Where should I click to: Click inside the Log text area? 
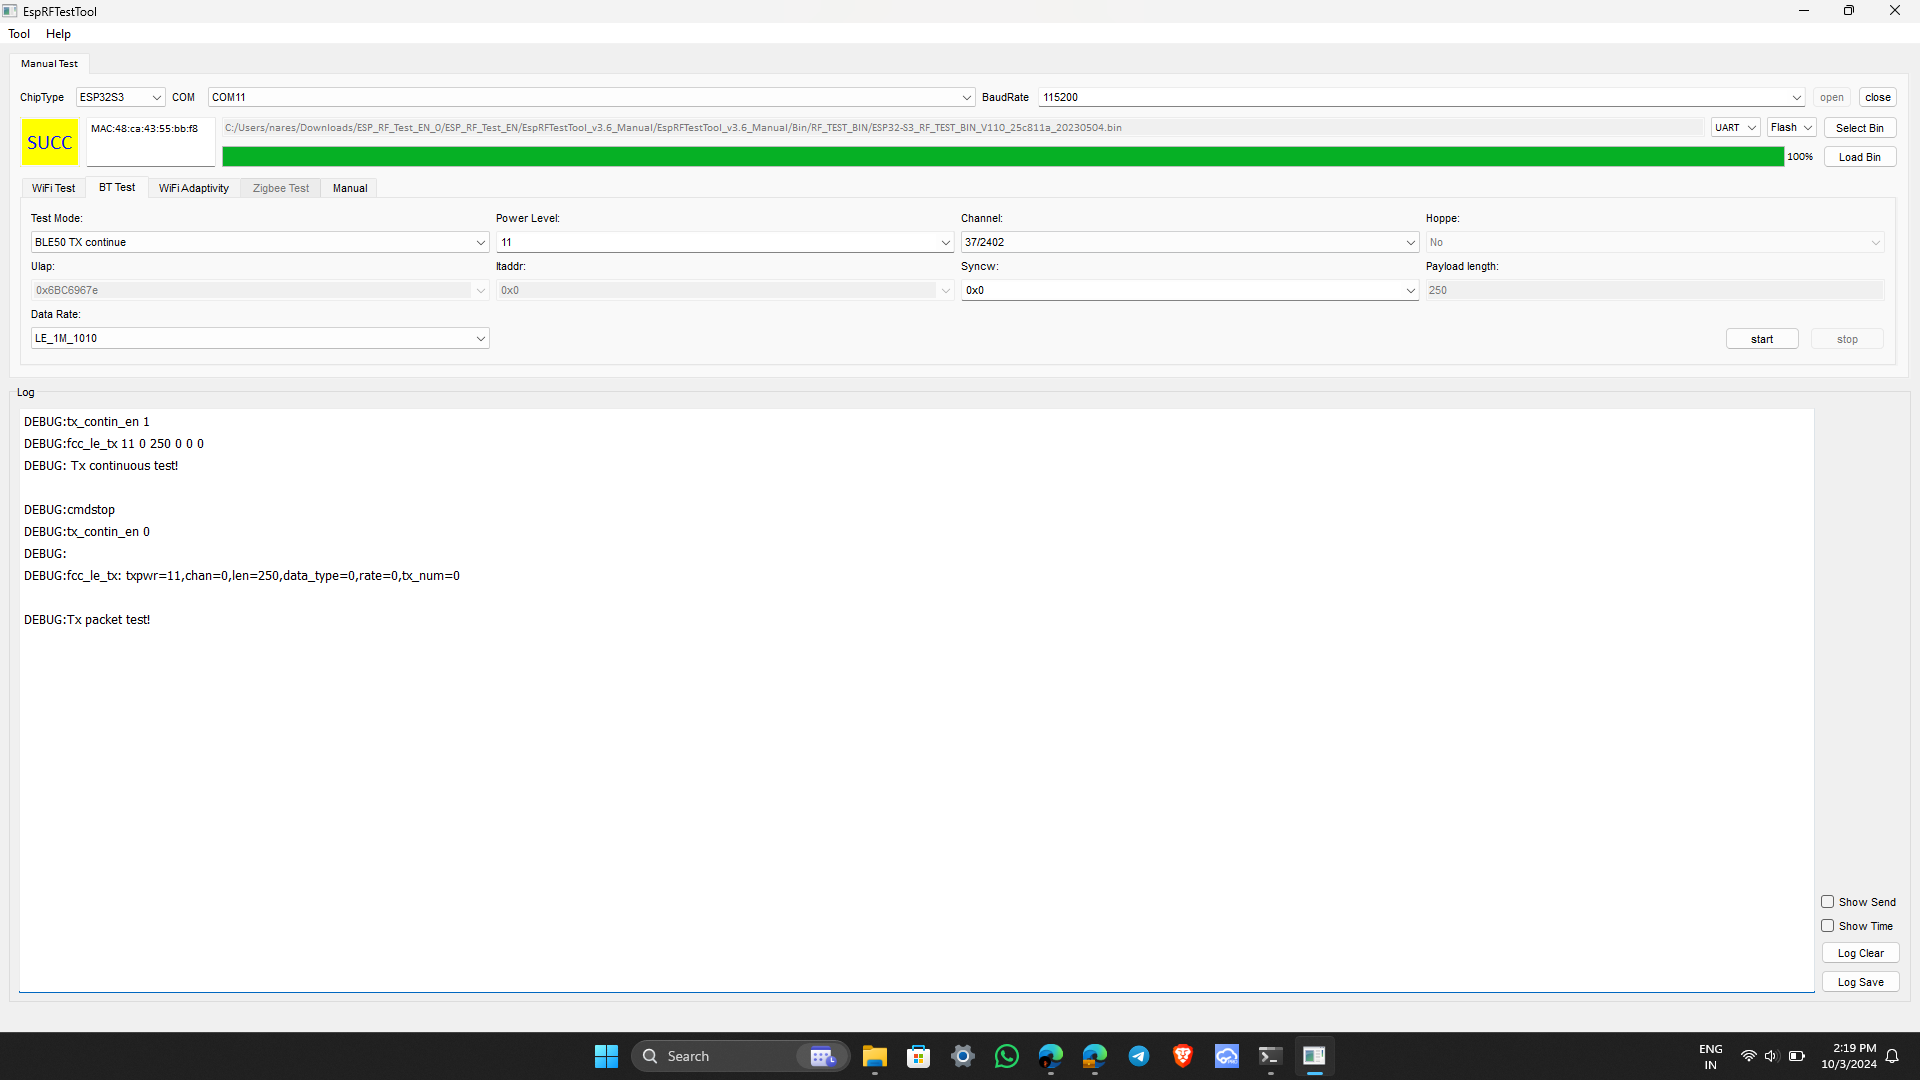pos(916,700)
